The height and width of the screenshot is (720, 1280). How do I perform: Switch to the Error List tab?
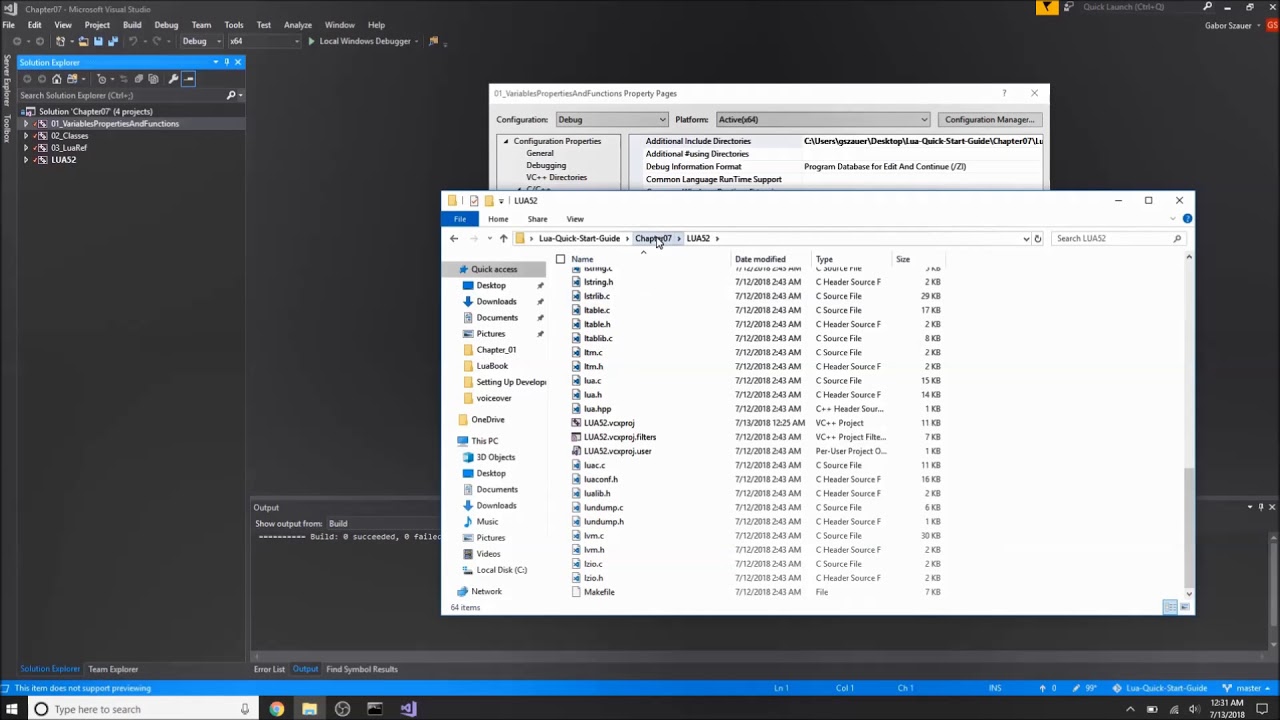pyautogui.click(x=269, y=669)
